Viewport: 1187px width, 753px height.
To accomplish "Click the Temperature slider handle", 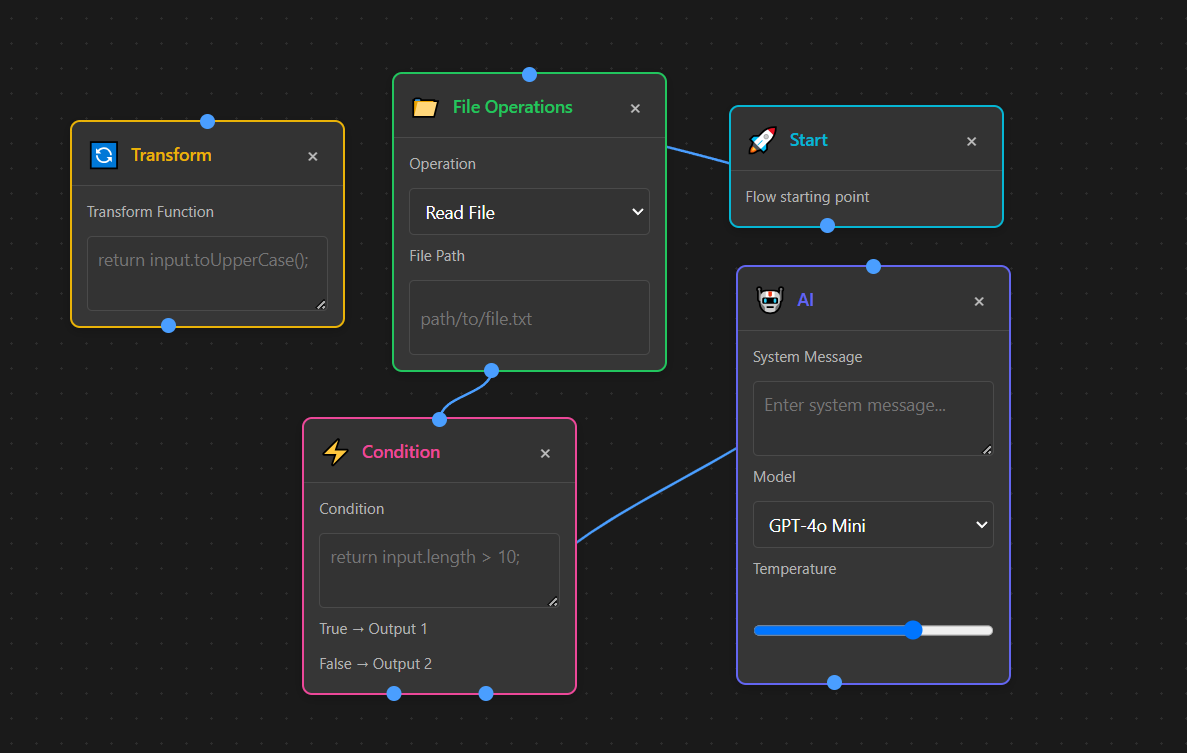I will (x=913, y=630).
